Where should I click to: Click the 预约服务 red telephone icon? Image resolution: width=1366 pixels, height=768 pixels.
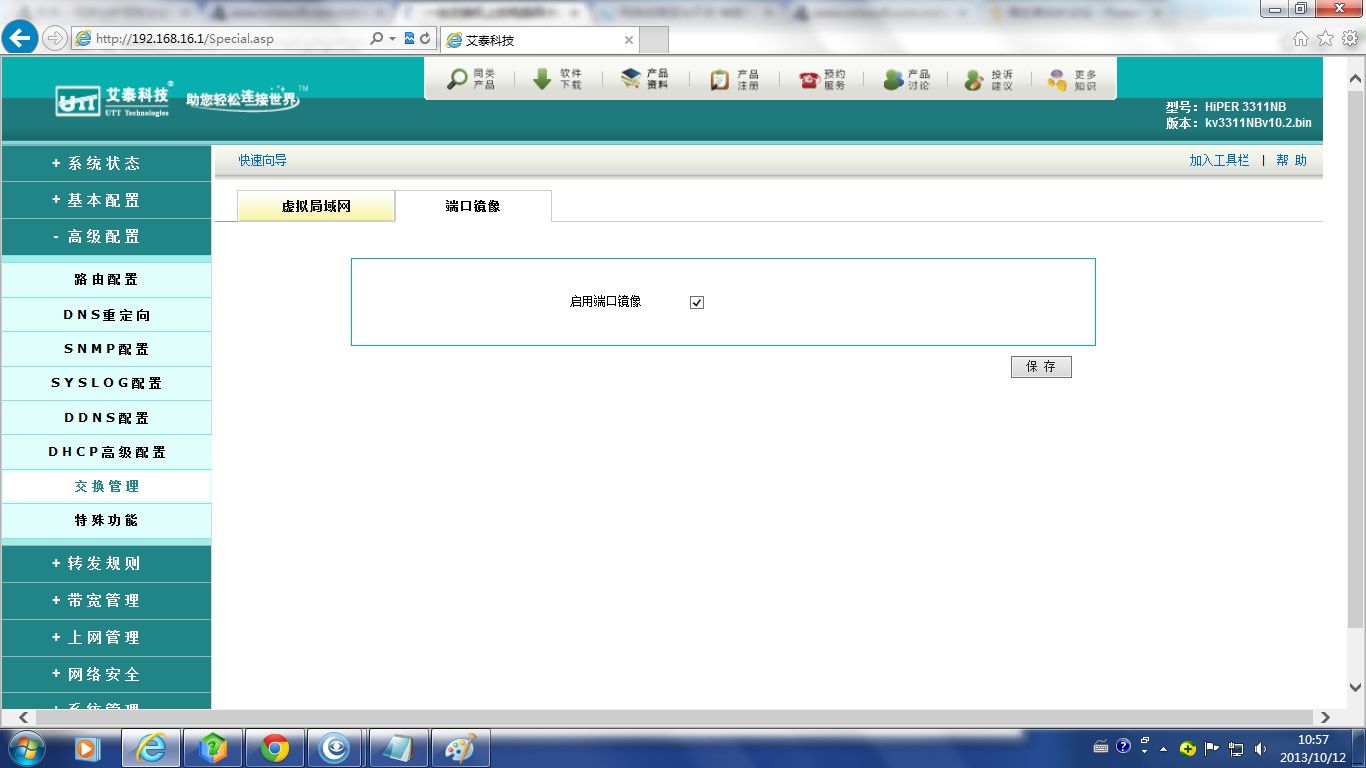pos(809,80)
